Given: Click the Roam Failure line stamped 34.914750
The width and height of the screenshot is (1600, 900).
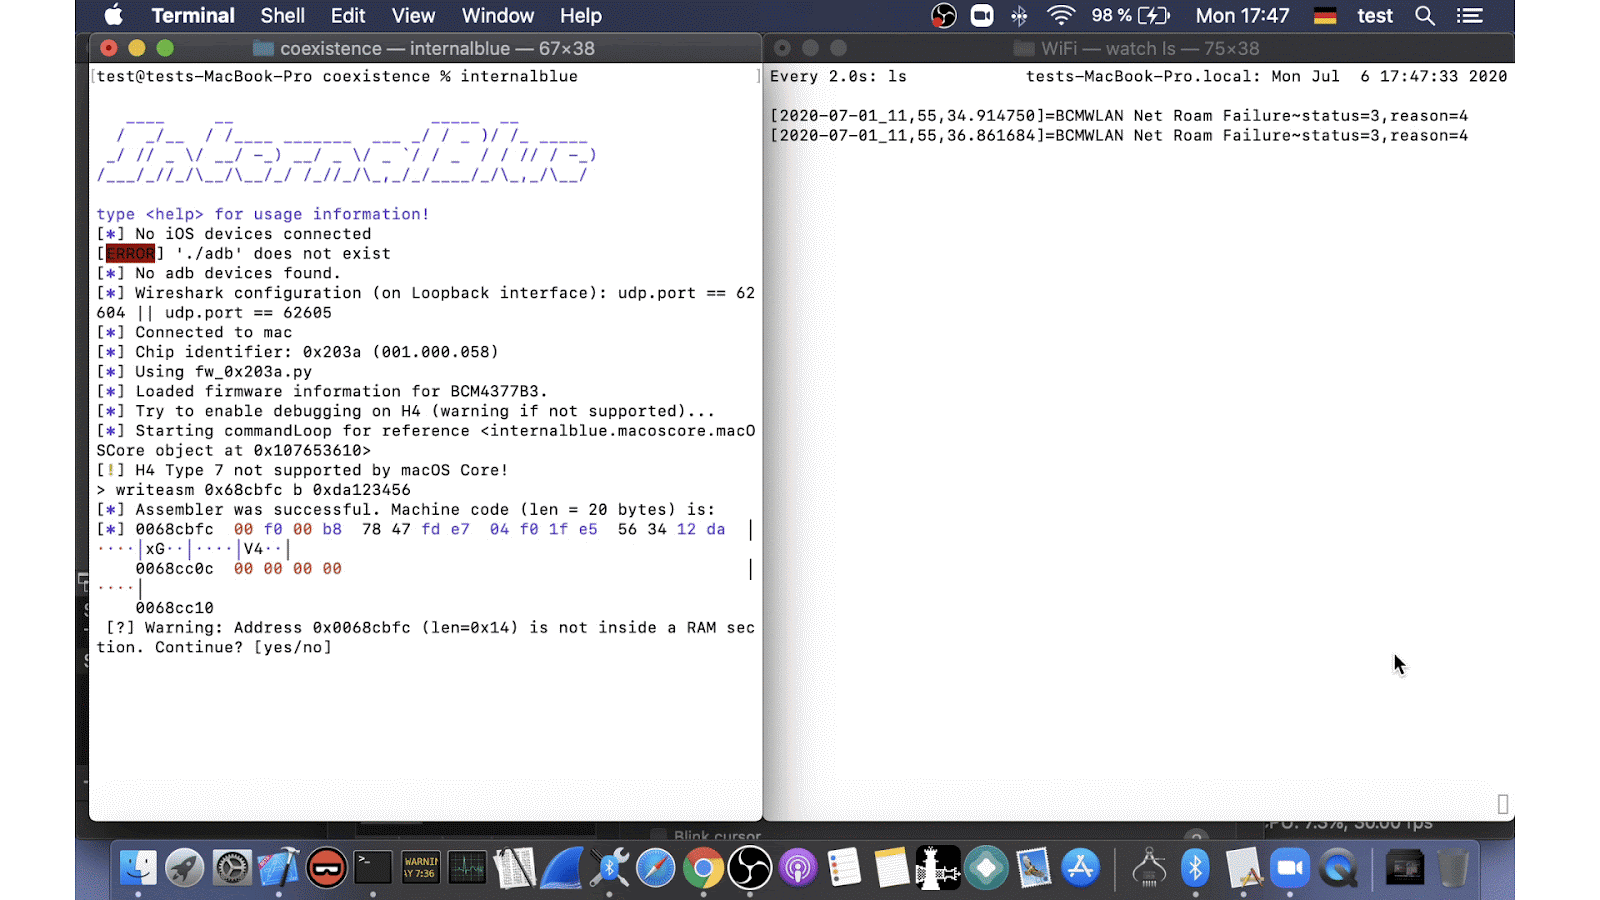Looking at the screenshot, I should click(1119, 116).
